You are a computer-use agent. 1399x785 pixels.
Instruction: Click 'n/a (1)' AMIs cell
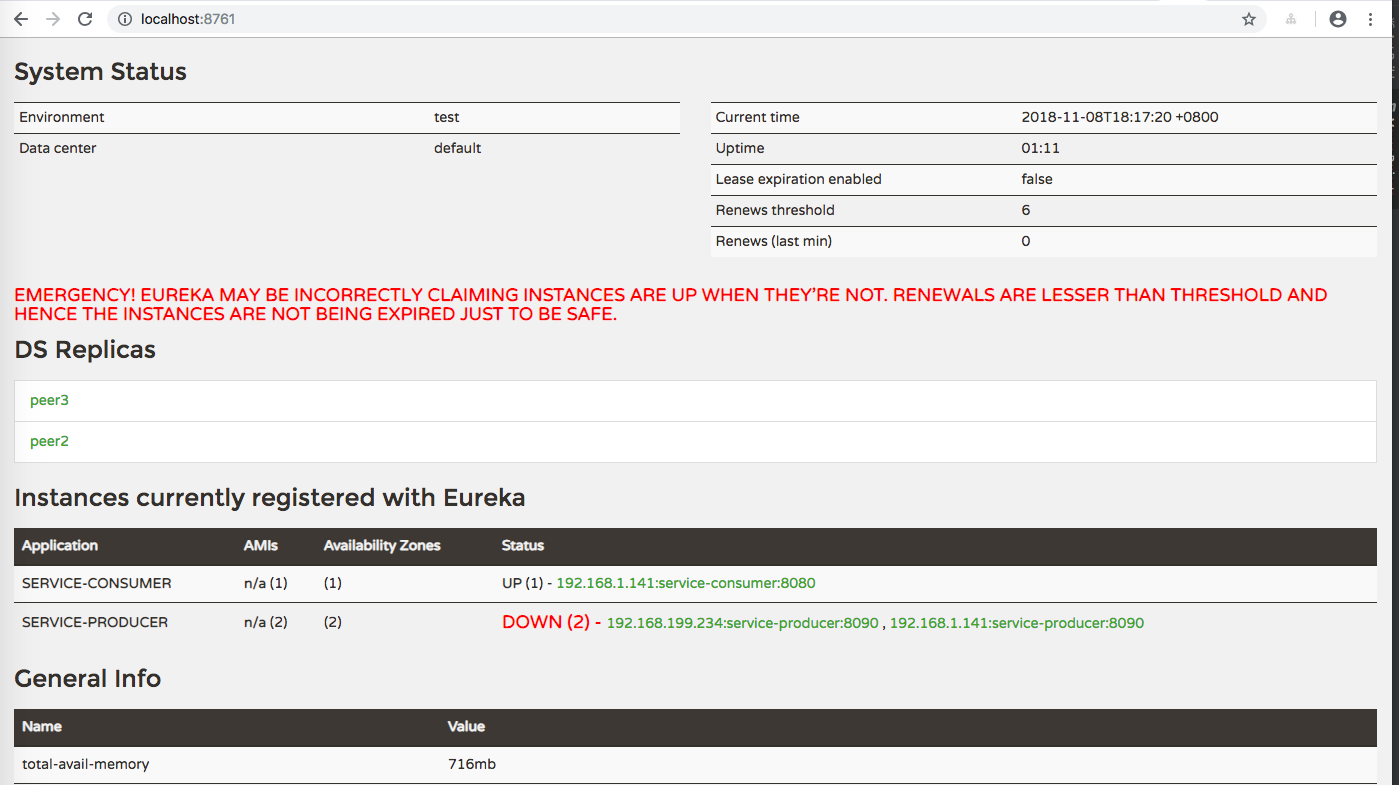(265, 583)
